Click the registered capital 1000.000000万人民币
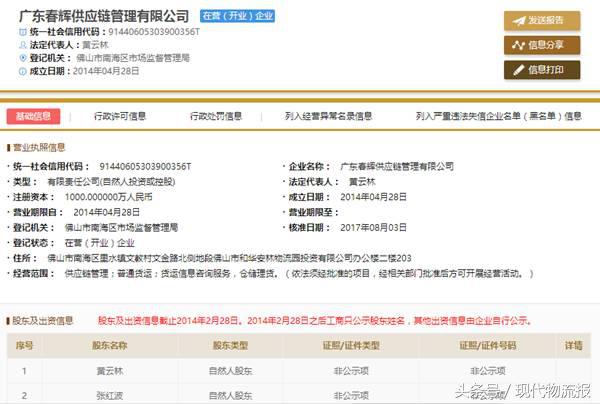Screen dimensions: 600x404 [x=109, y=197]
